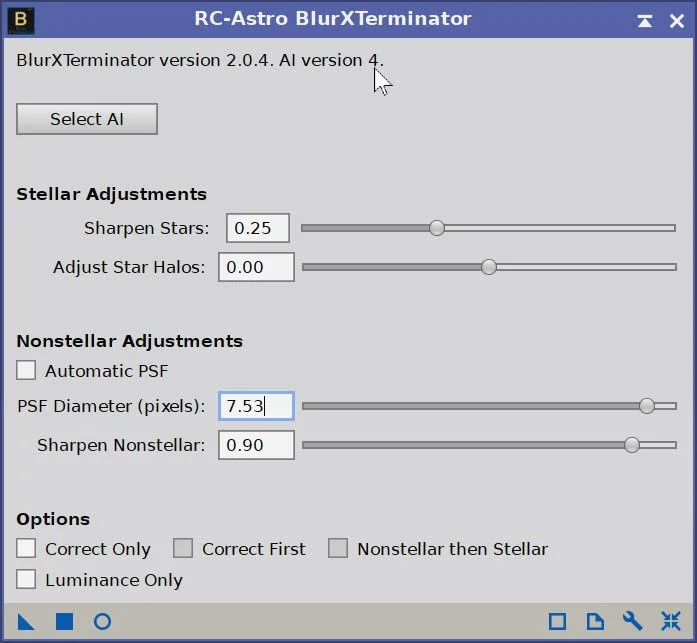Click the 'Stellar Adjustments' heading

(x=112, y=194)
